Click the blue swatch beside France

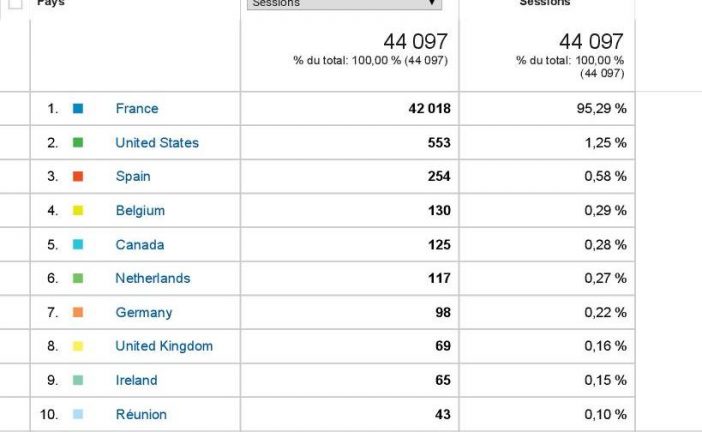click(78, 109)
